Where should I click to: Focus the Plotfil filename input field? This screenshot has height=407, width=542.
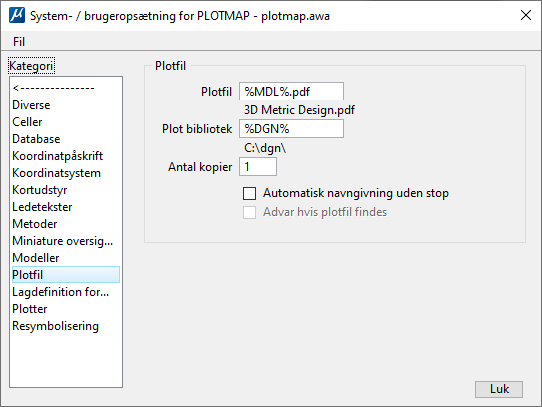291,92
